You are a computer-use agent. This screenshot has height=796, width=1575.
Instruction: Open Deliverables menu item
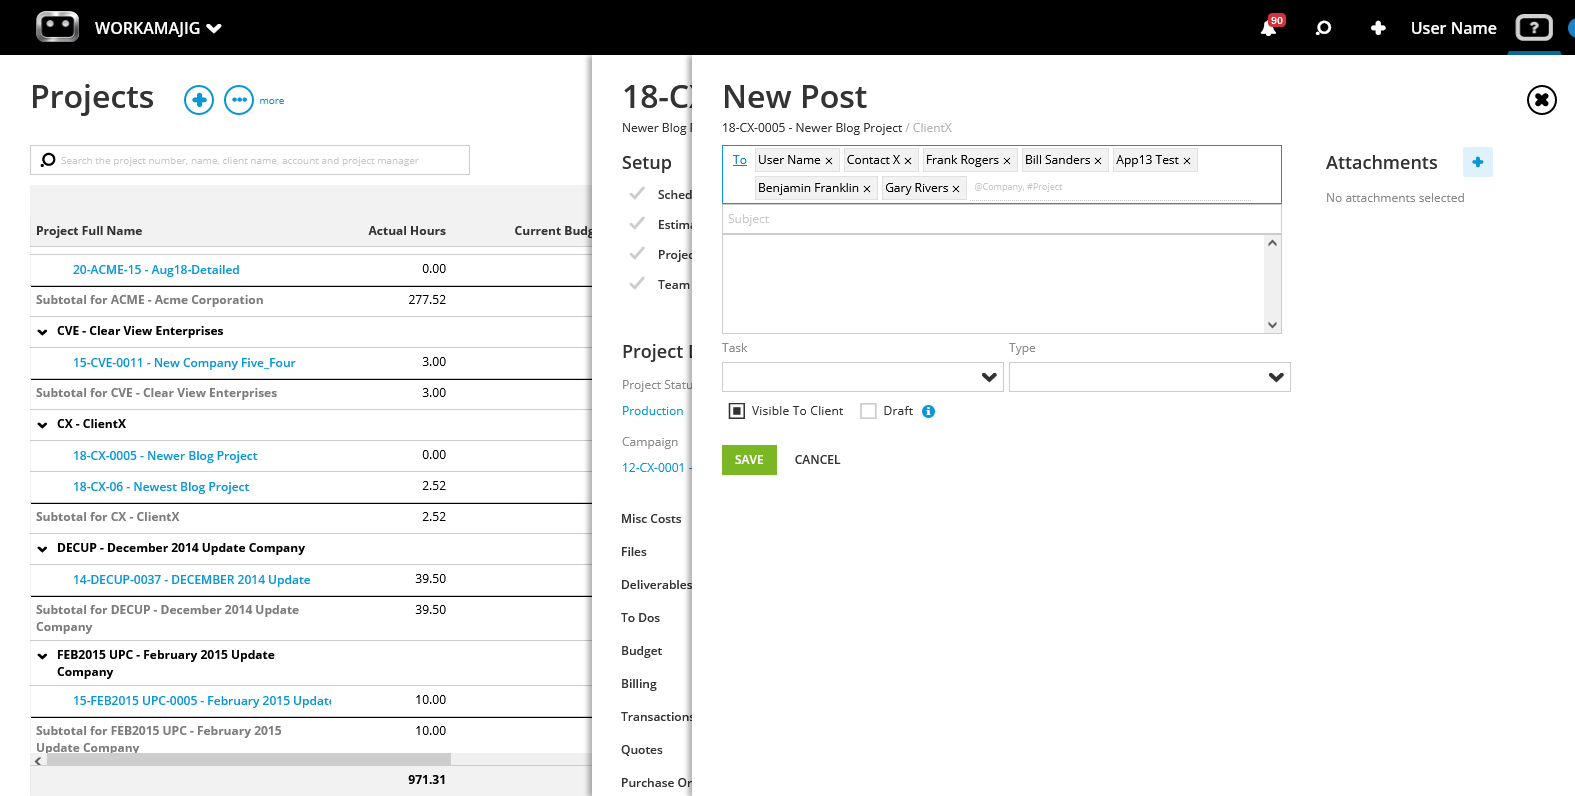tap(656, 585)
